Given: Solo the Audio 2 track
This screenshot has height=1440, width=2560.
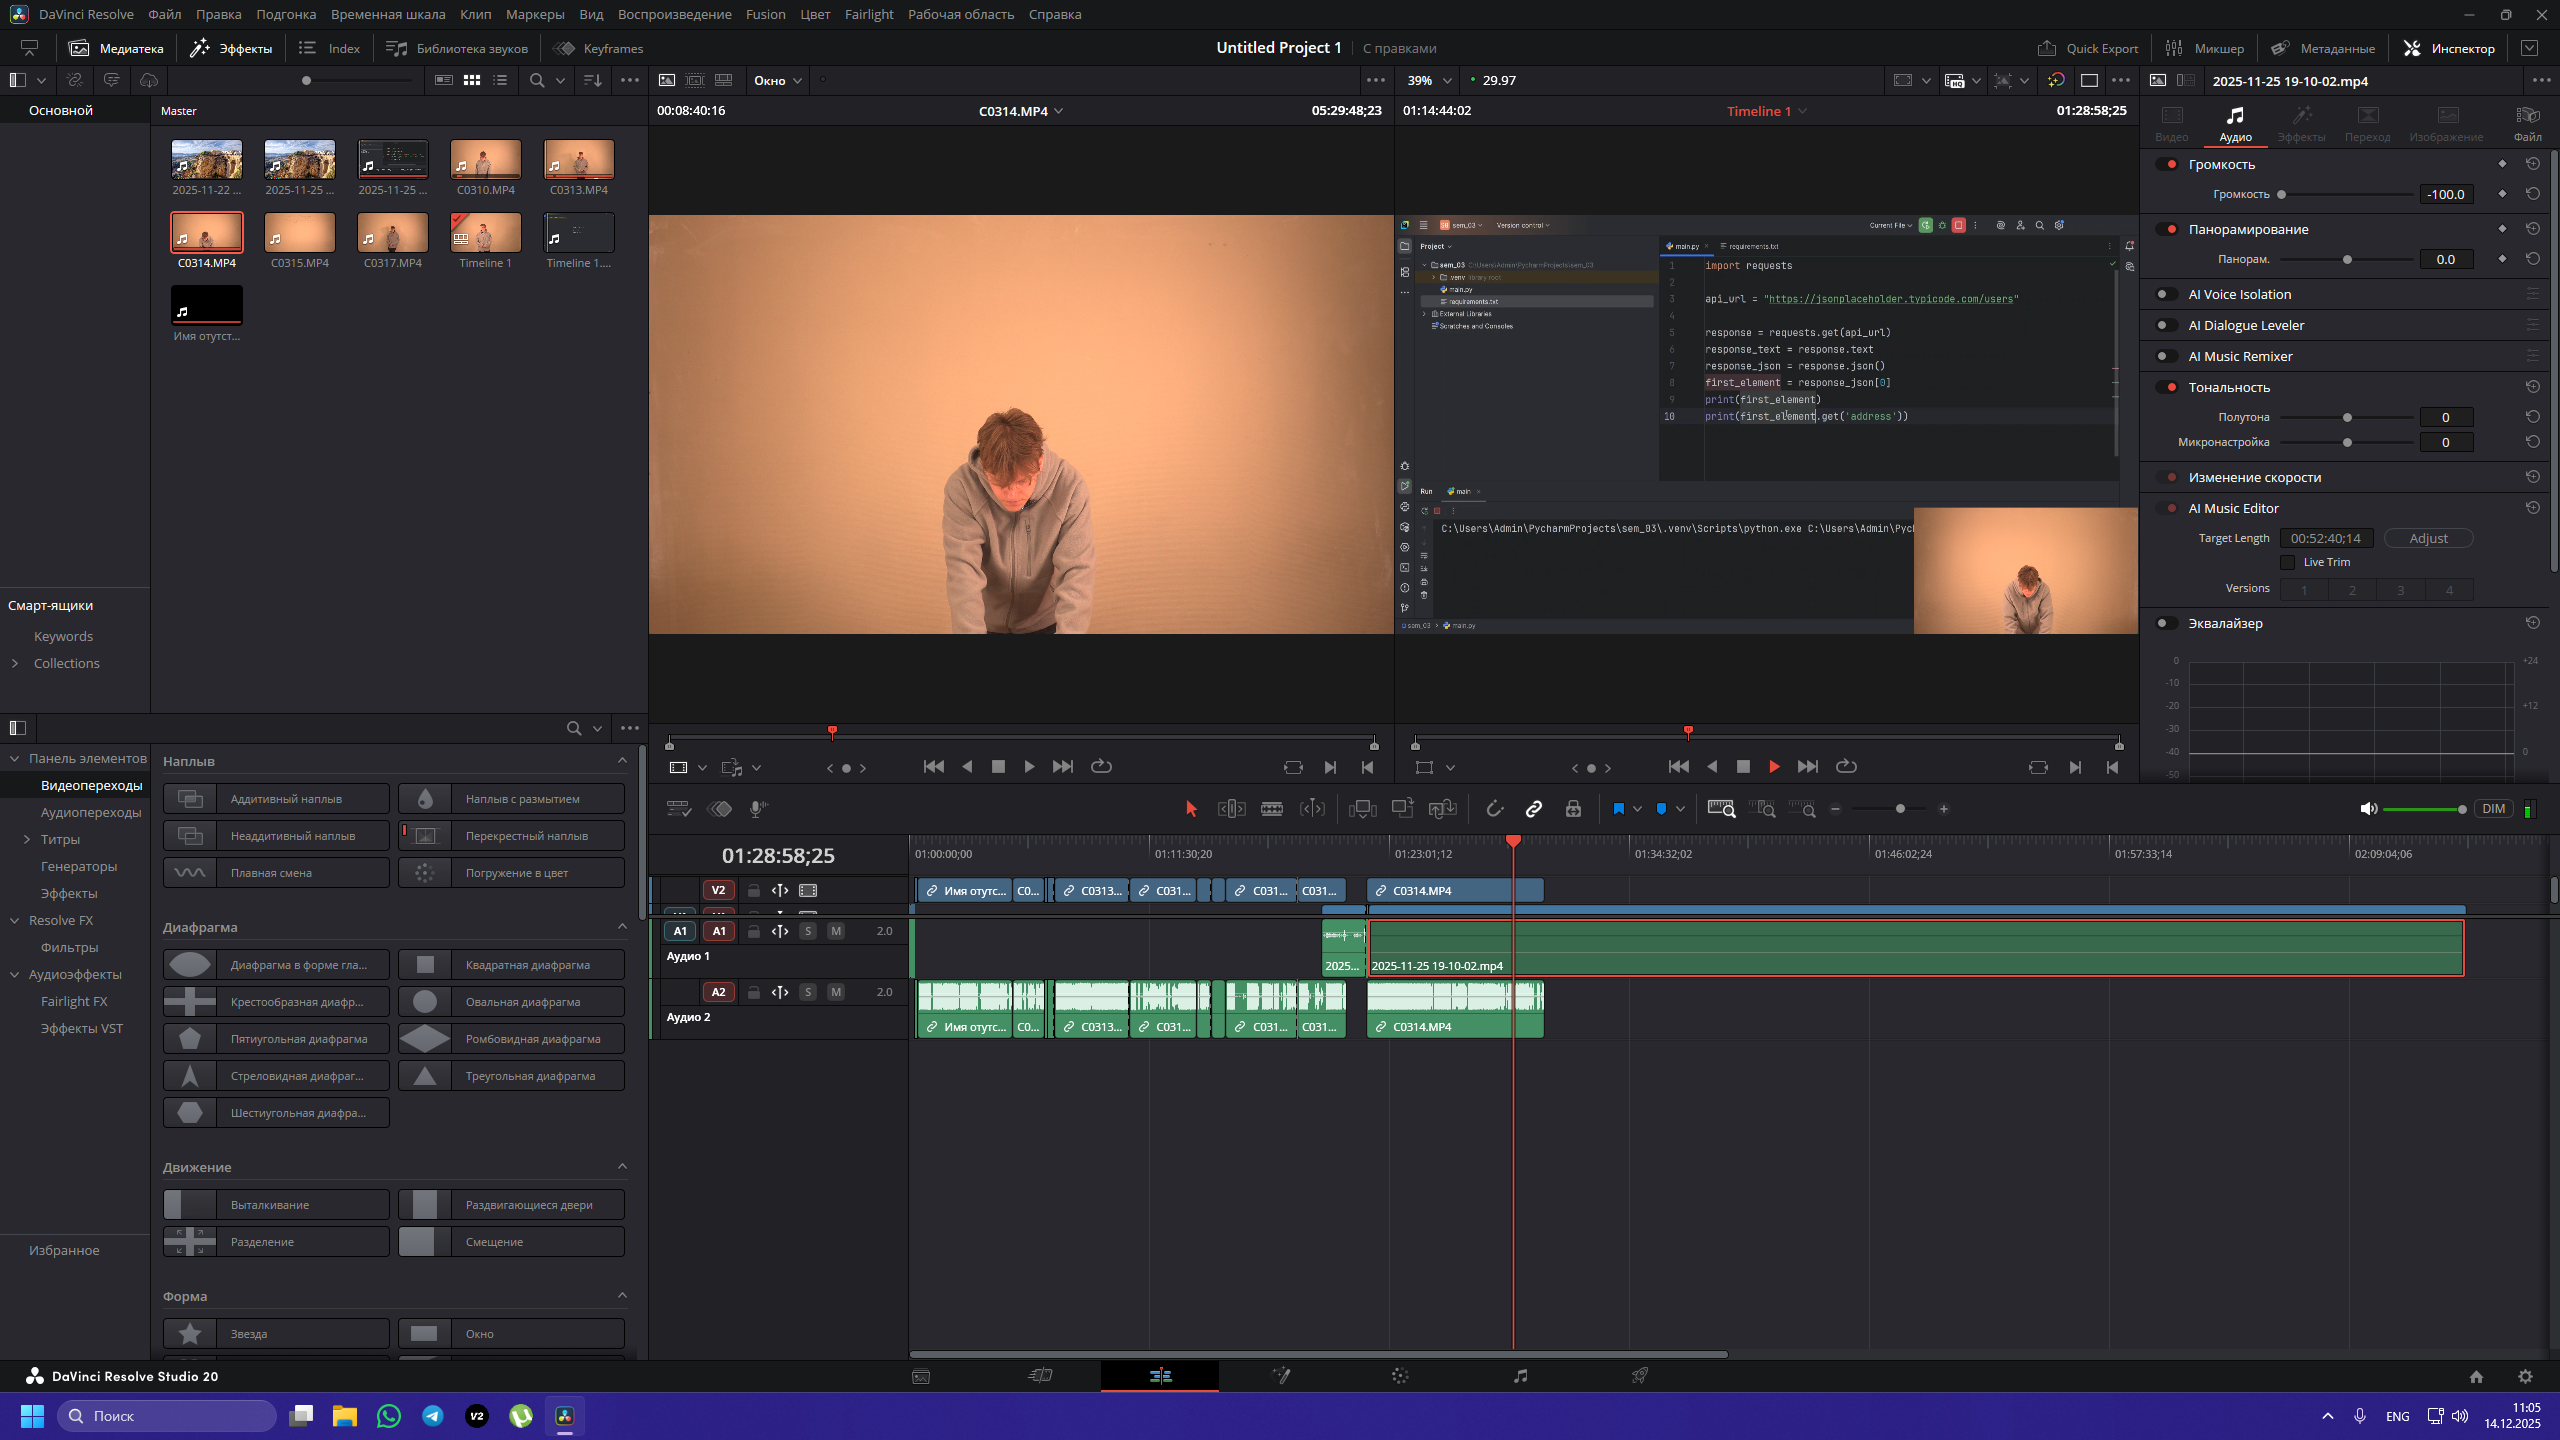Looking at the screenshot, I should 808,992.
